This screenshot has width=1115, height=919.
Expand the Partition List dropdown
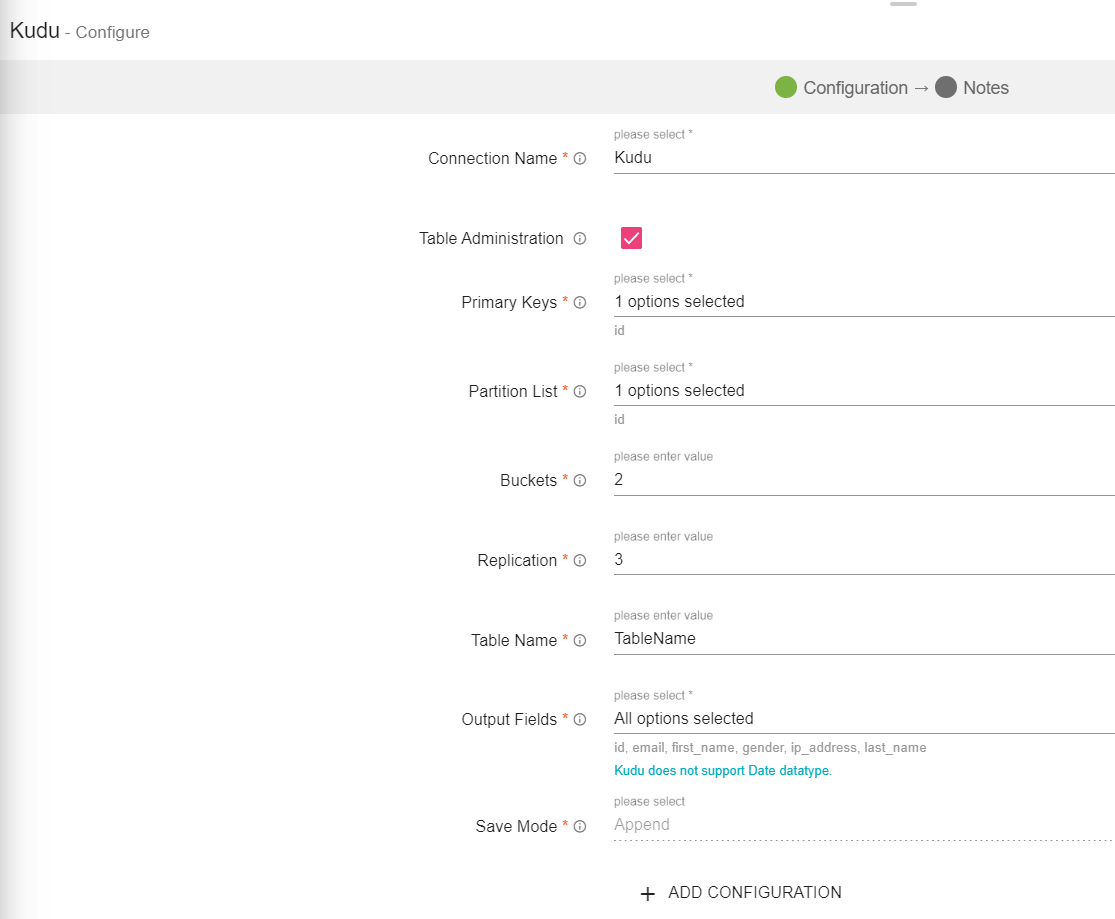862,391
